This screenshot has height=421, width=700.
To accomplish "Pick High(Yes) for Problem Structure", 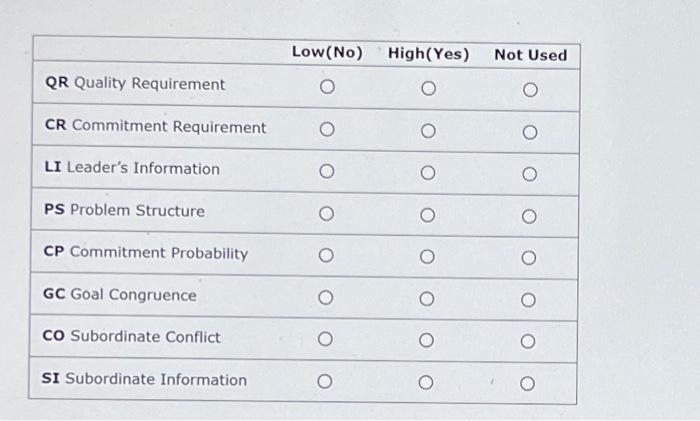I will coord(428,215).
